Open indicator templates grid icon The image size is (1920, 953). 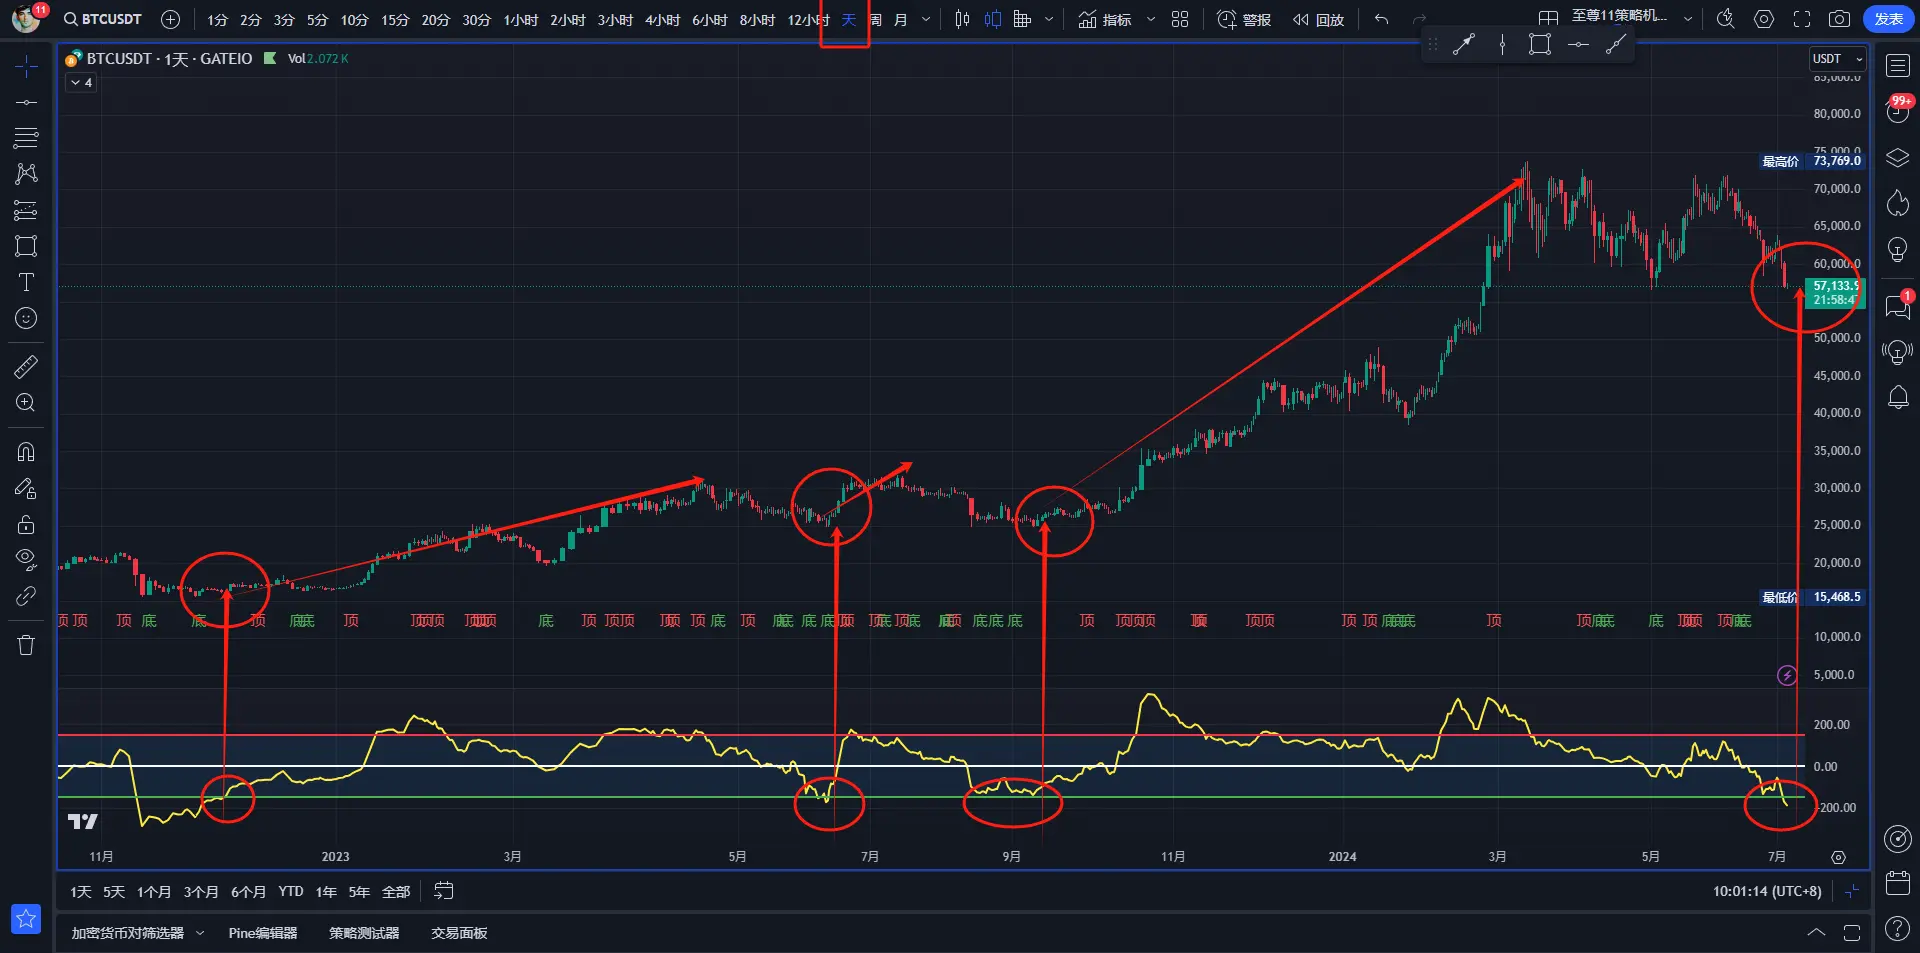pyautogui.click(x=1180, y=19)
